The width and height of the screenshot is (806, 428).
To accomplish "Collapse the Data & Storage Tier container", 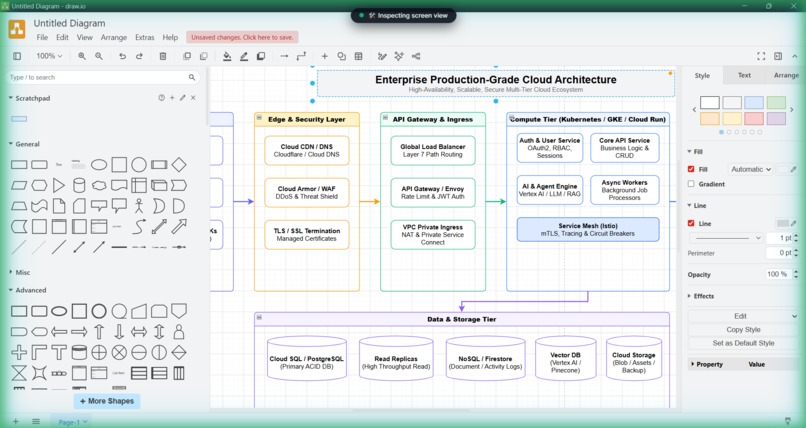I will (x=259, y=318).
